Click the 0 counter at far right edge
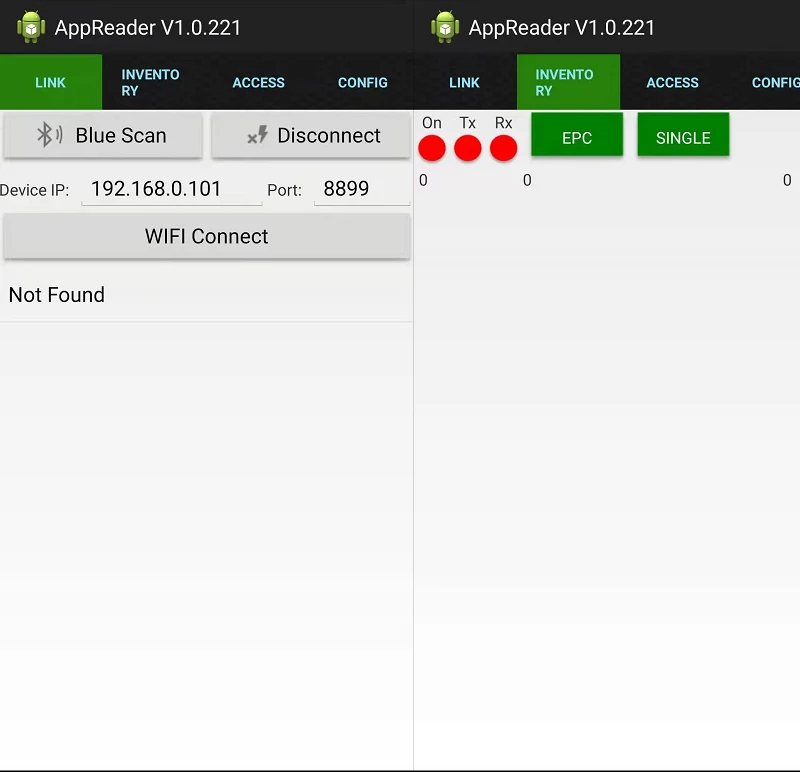800x772 pixels. click(x=787, y=180)
